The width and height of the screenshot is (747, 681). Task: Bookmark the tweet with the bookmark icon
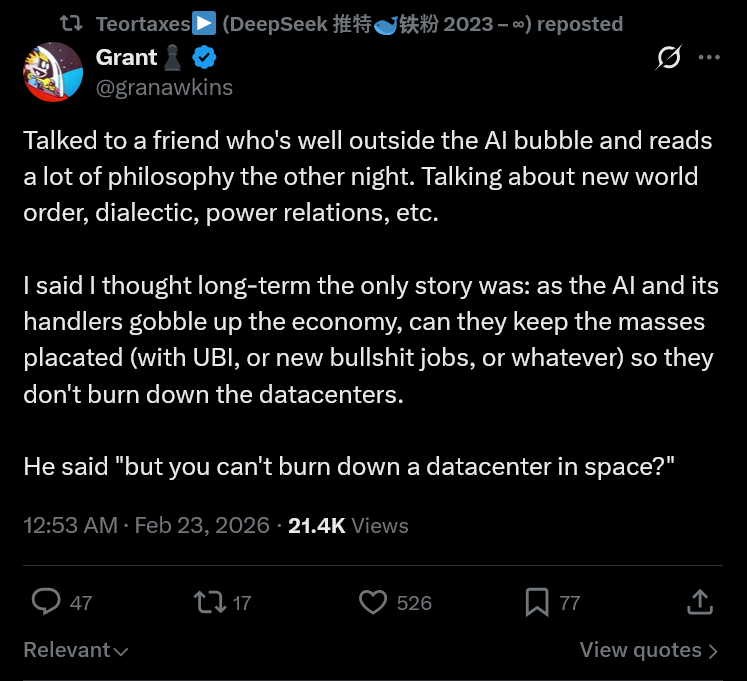pyautogui.click(x=537, y=601)
